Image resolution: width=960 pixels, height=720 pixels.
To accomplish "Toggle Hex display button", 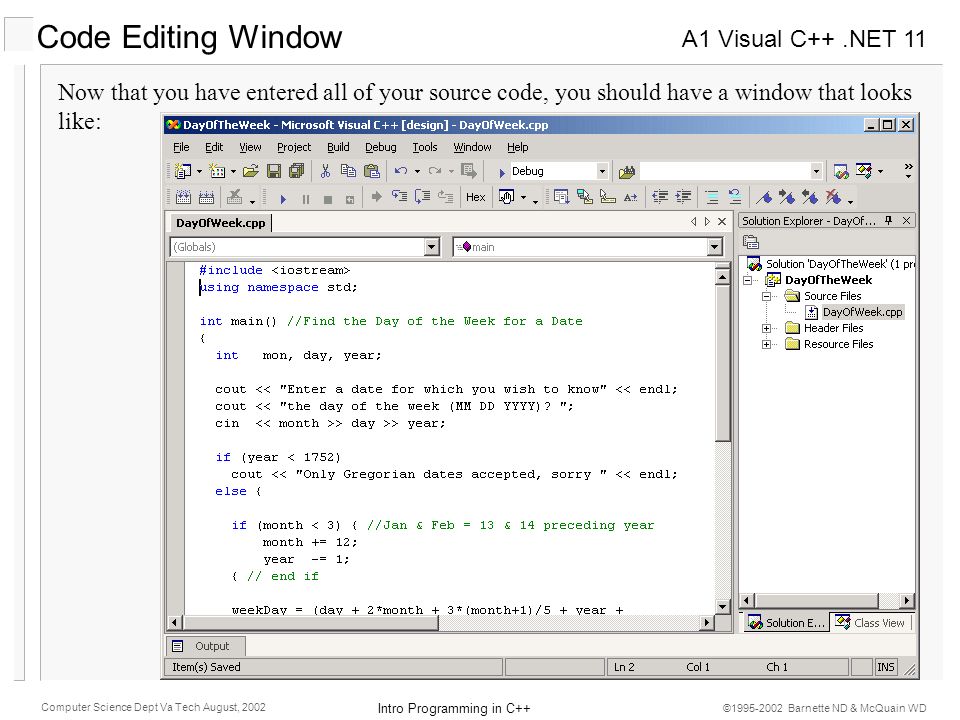I will pos(476,197).
